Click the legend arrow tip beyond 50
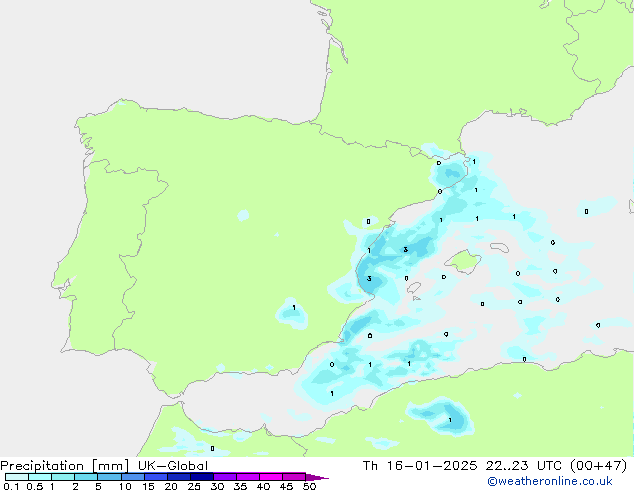The height and width of the screenshot is (490, 634). click(x=317, y=477)
